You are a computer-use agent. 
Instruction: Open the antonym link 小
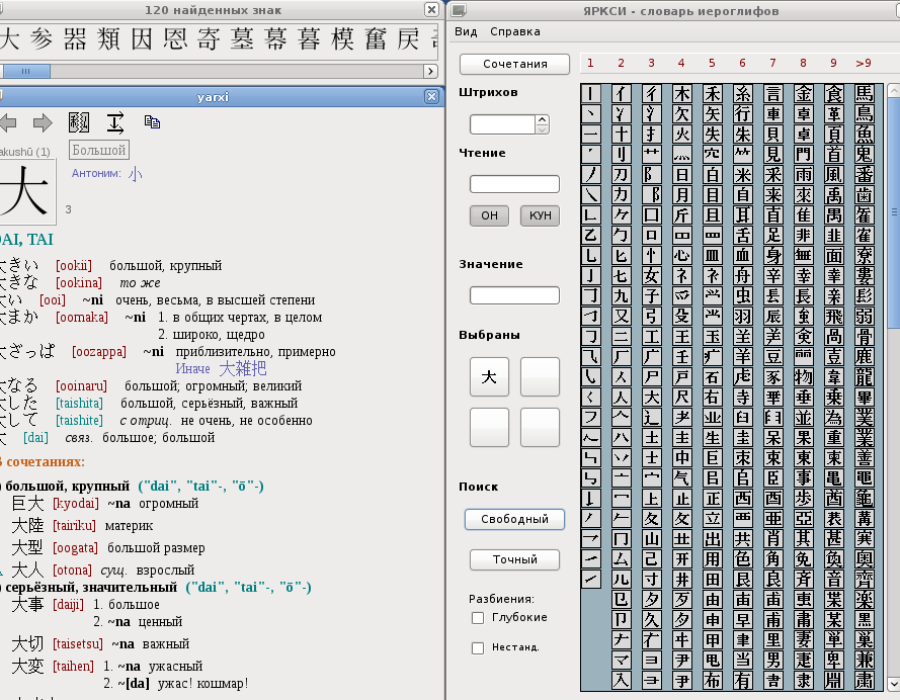point(135,173)
